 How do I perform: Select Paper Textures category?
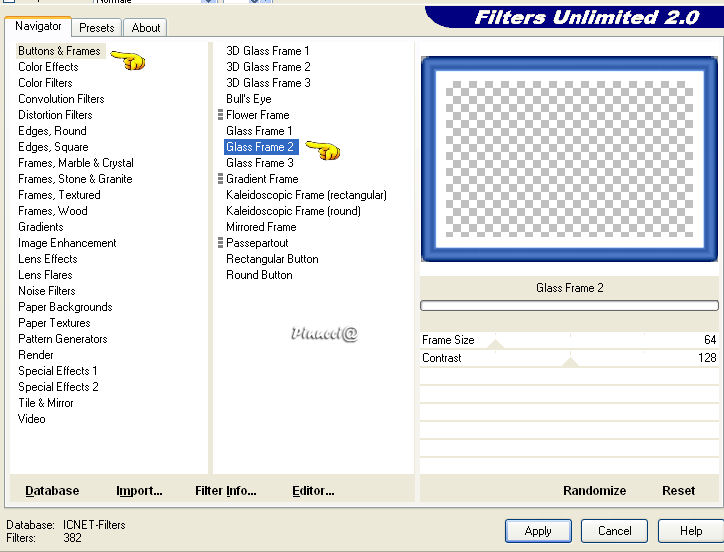(x=54, y=323)
